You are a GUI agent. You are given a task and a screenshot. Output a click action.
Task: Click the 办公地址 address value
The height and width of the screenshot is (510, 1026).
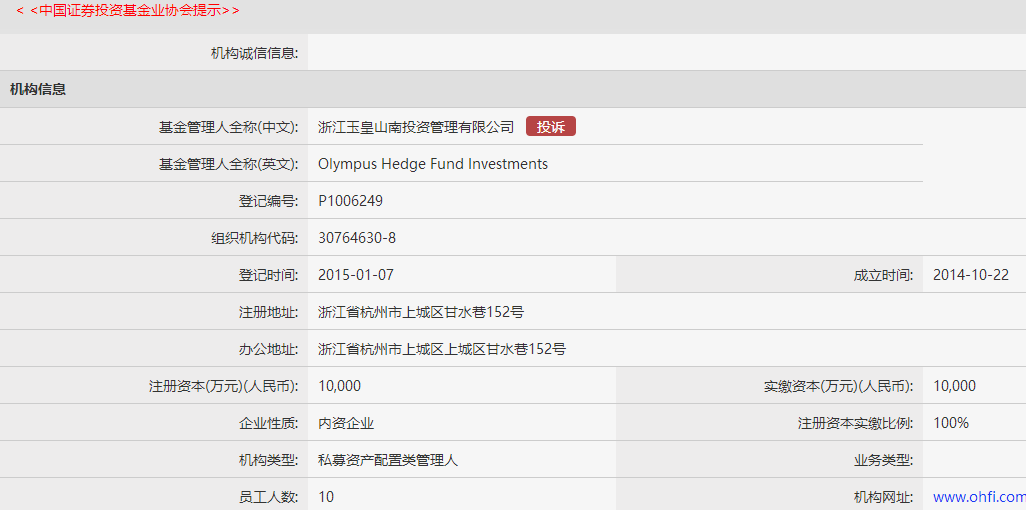[x=442, y=349]
